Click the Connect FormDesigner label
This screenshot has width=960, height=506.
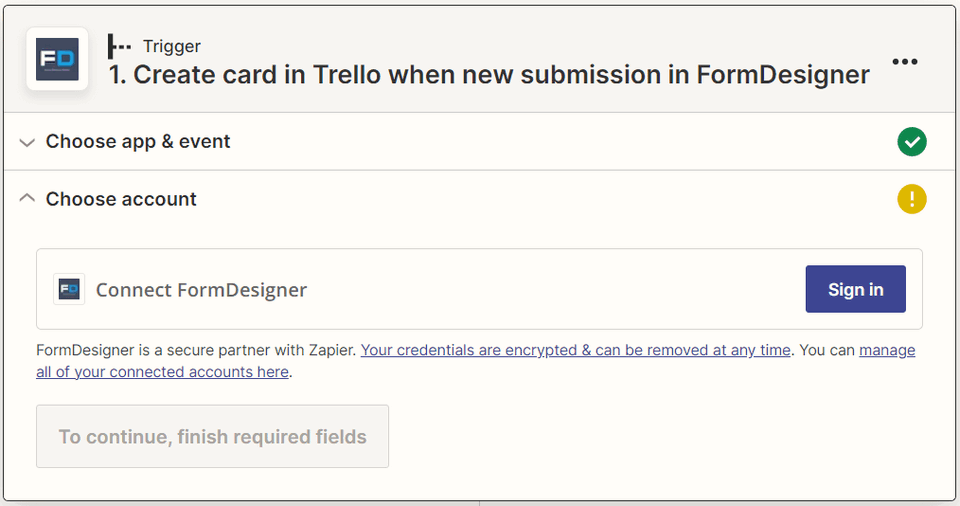201,290
